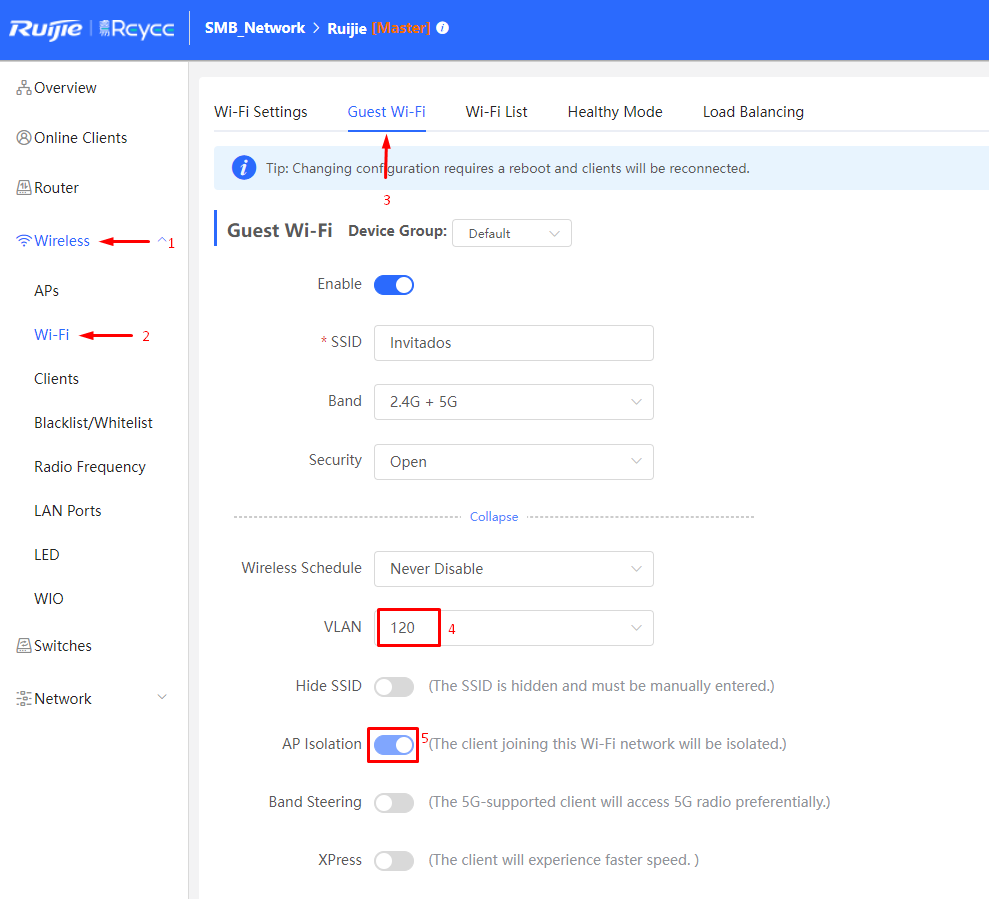This screenshot has height=899, width=989.
Task: Open the Wireless Schedule dropdown
Action: click(x=513, y=569)
